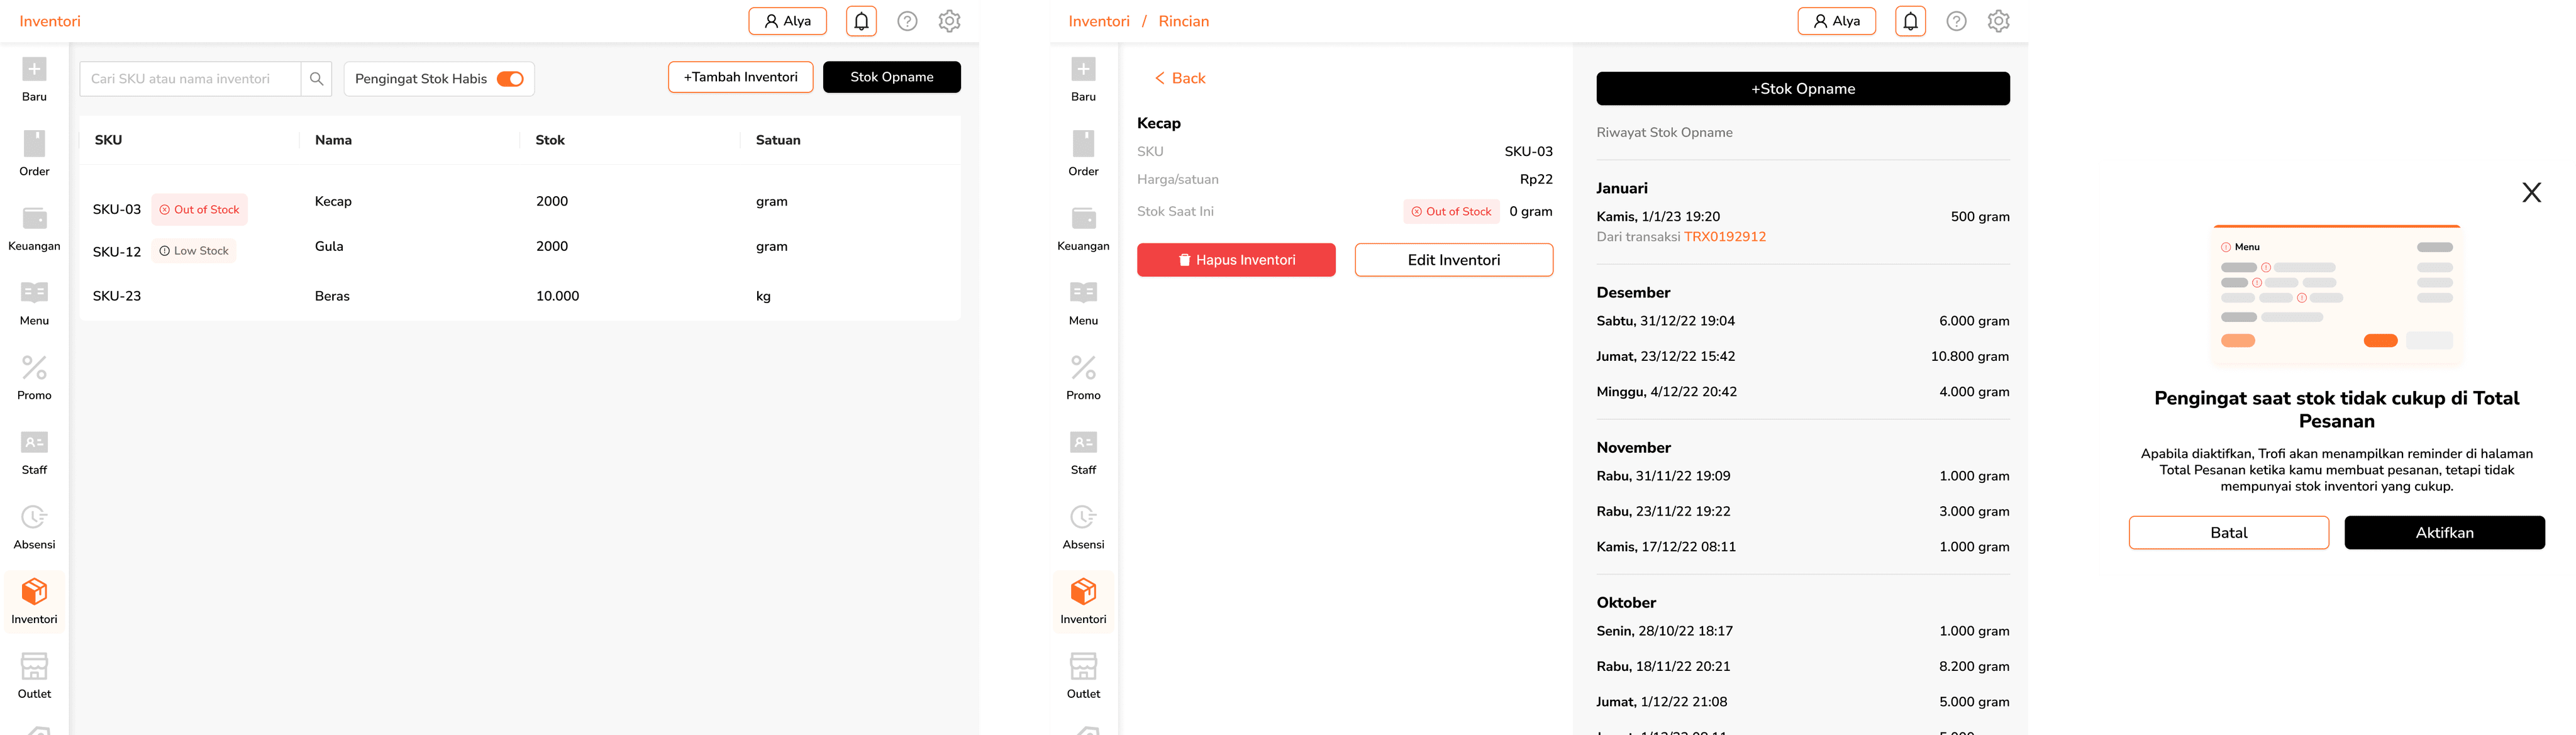Open Alya user profile button in left panel
Image resolution: width=2576 pixels, height=735 pixels.
pyautogui.click(x=787, y=21)
